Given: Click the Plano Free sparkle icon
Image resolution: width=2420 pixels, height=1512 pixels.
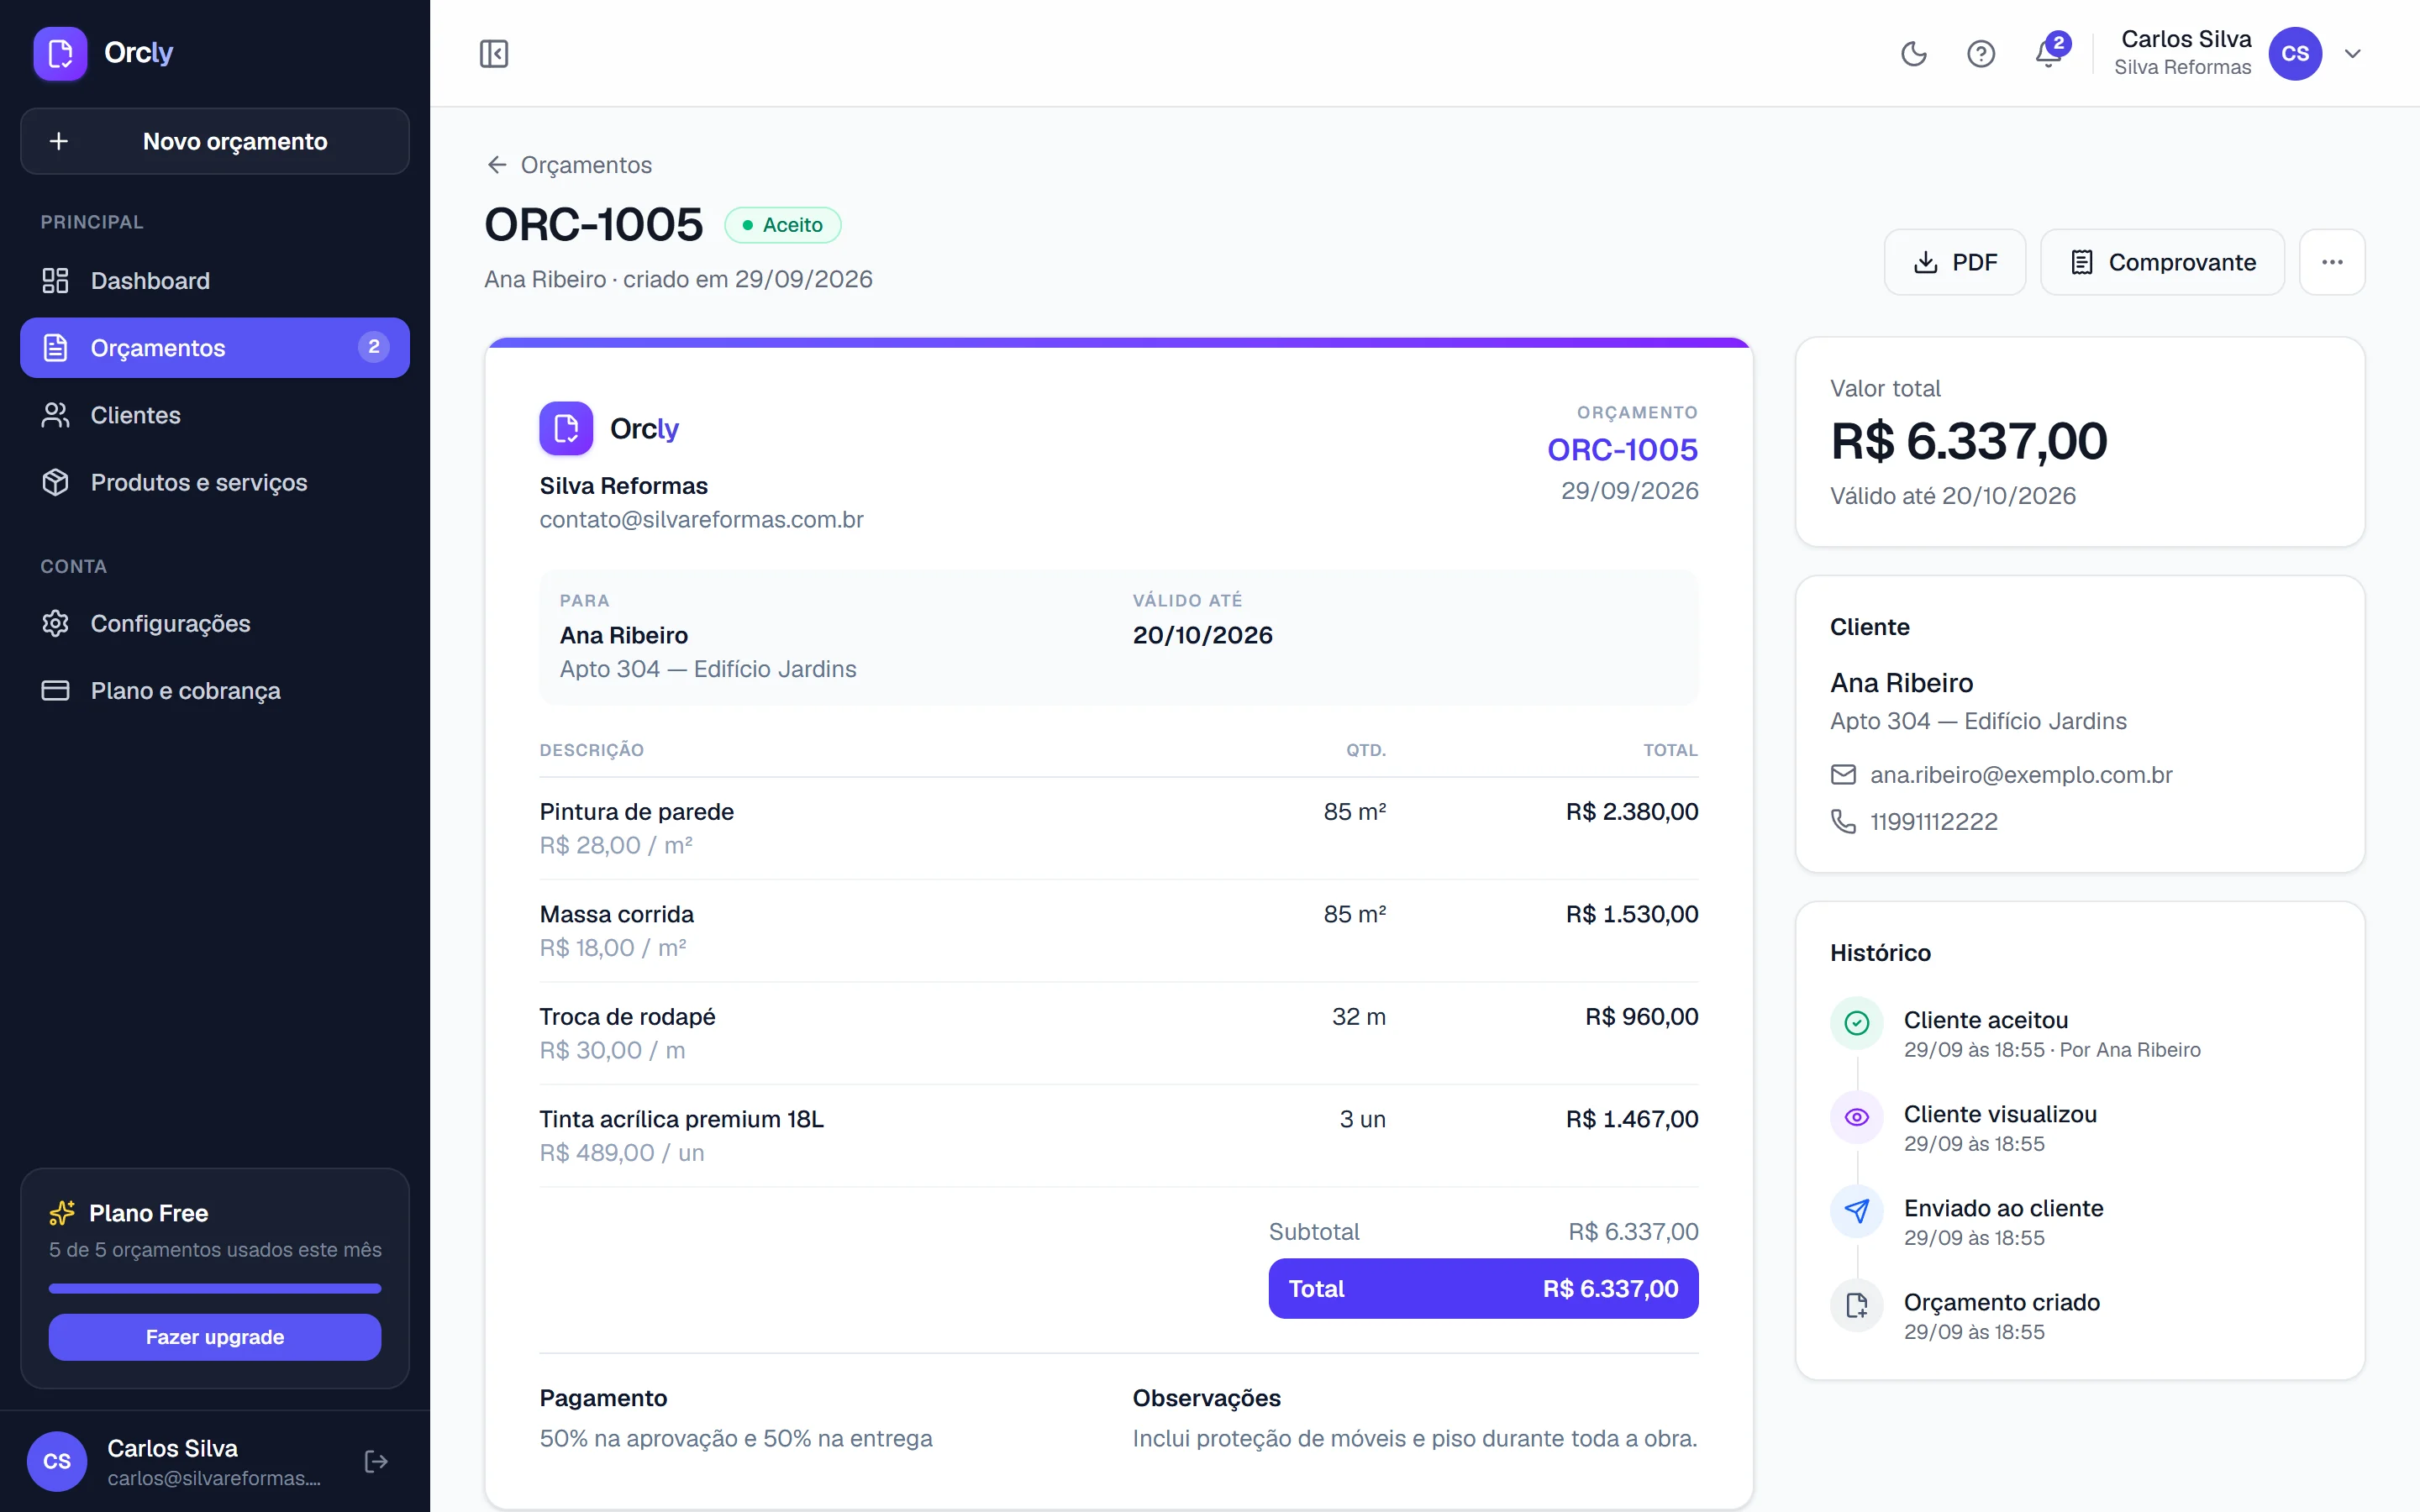Looking at the screenshot, I should (62, 1213).
